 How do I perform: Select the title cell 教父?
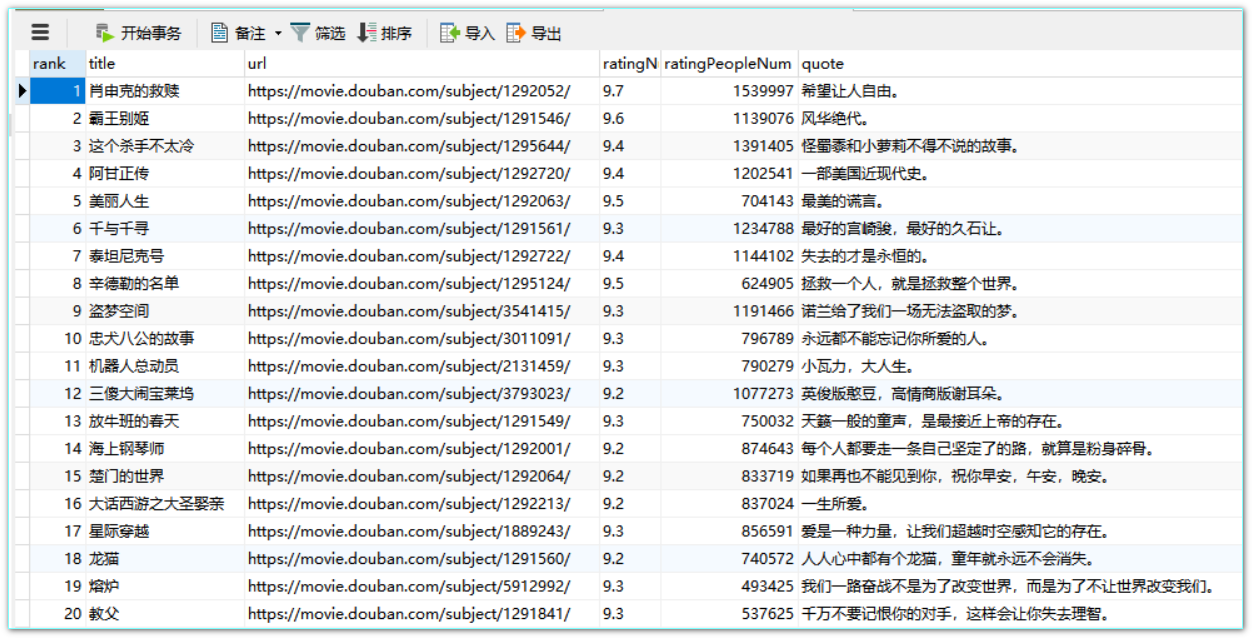pyautogui.click(x=165, y=614)
